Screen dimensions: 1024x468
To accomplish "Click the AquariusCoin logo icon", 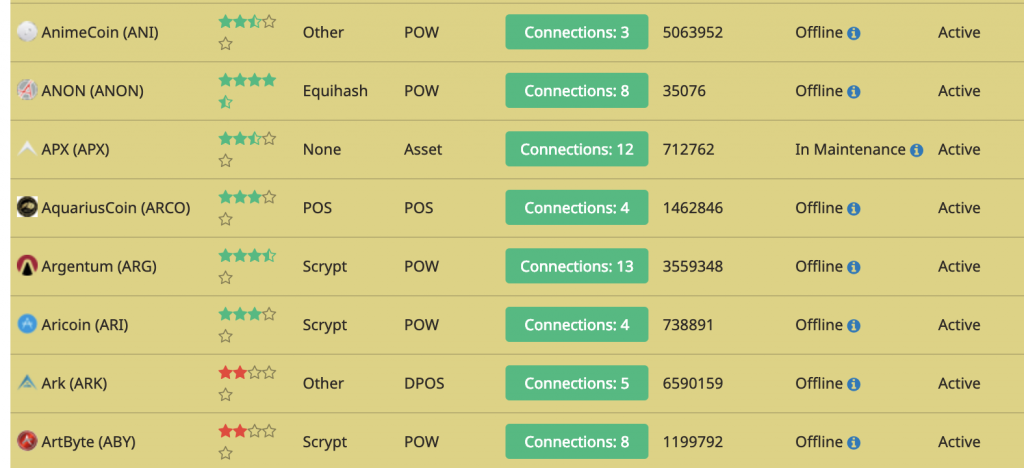I will coord(27,208).
